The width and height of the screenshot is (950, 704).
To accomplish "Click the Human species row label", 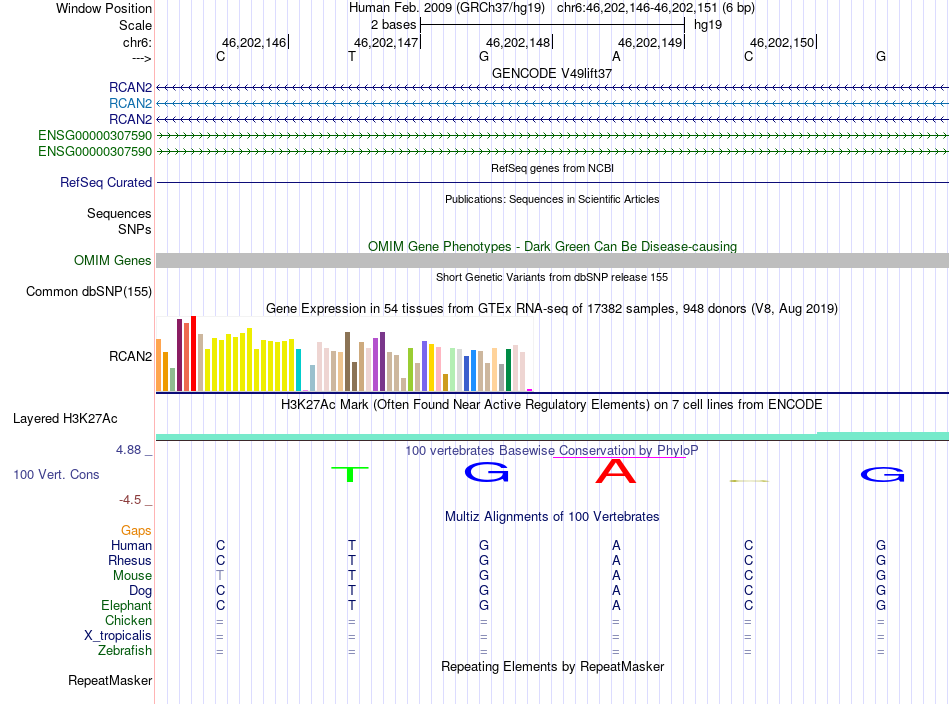I will pyautogui.click(x=131, y=545).
